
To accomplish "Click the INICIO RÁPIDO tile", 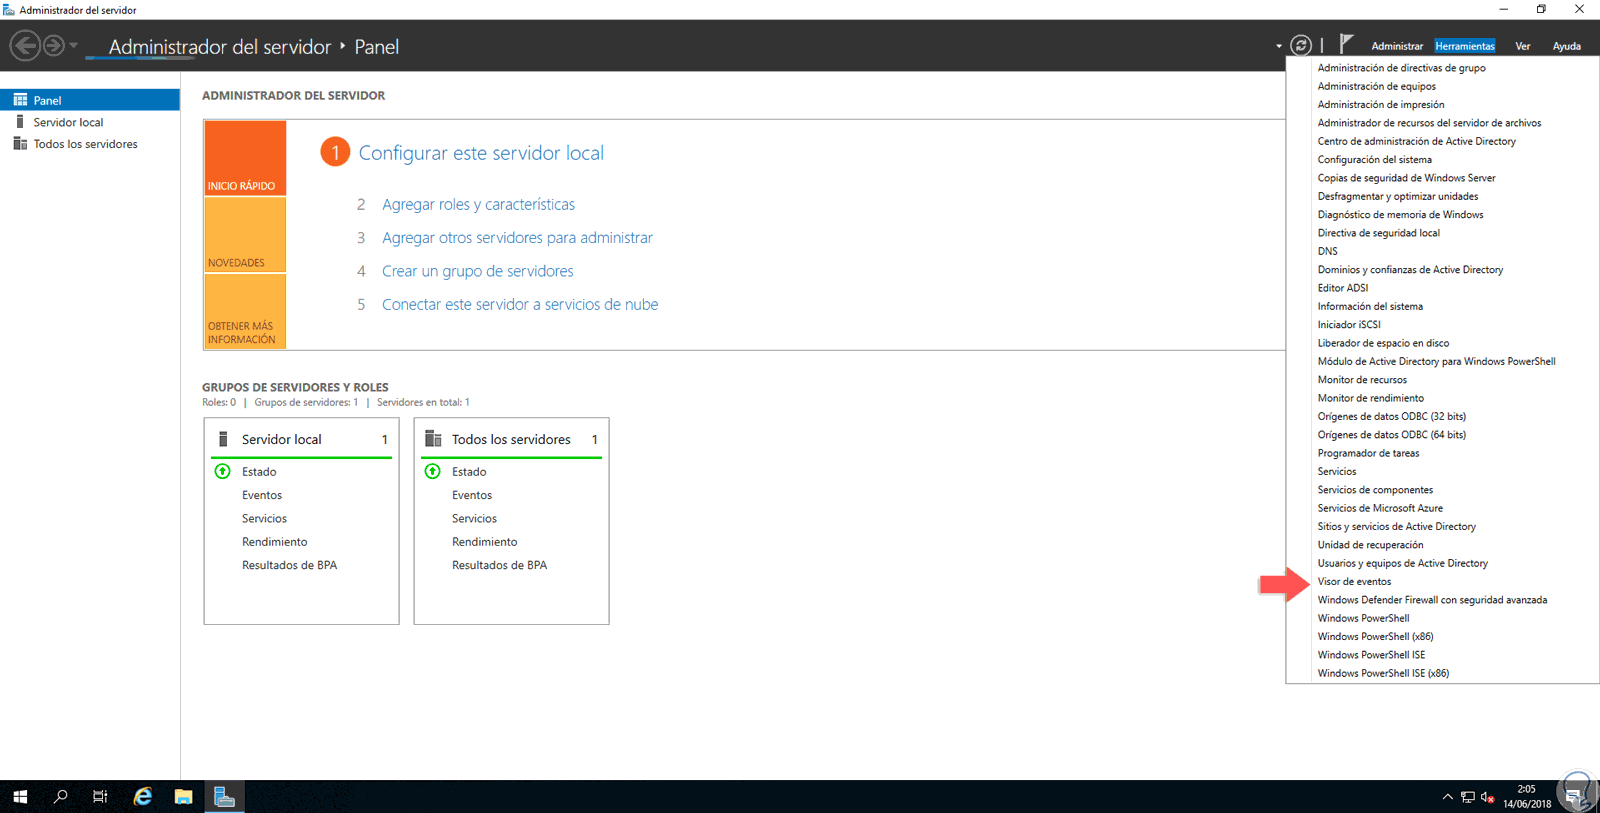I will (245, 158).
